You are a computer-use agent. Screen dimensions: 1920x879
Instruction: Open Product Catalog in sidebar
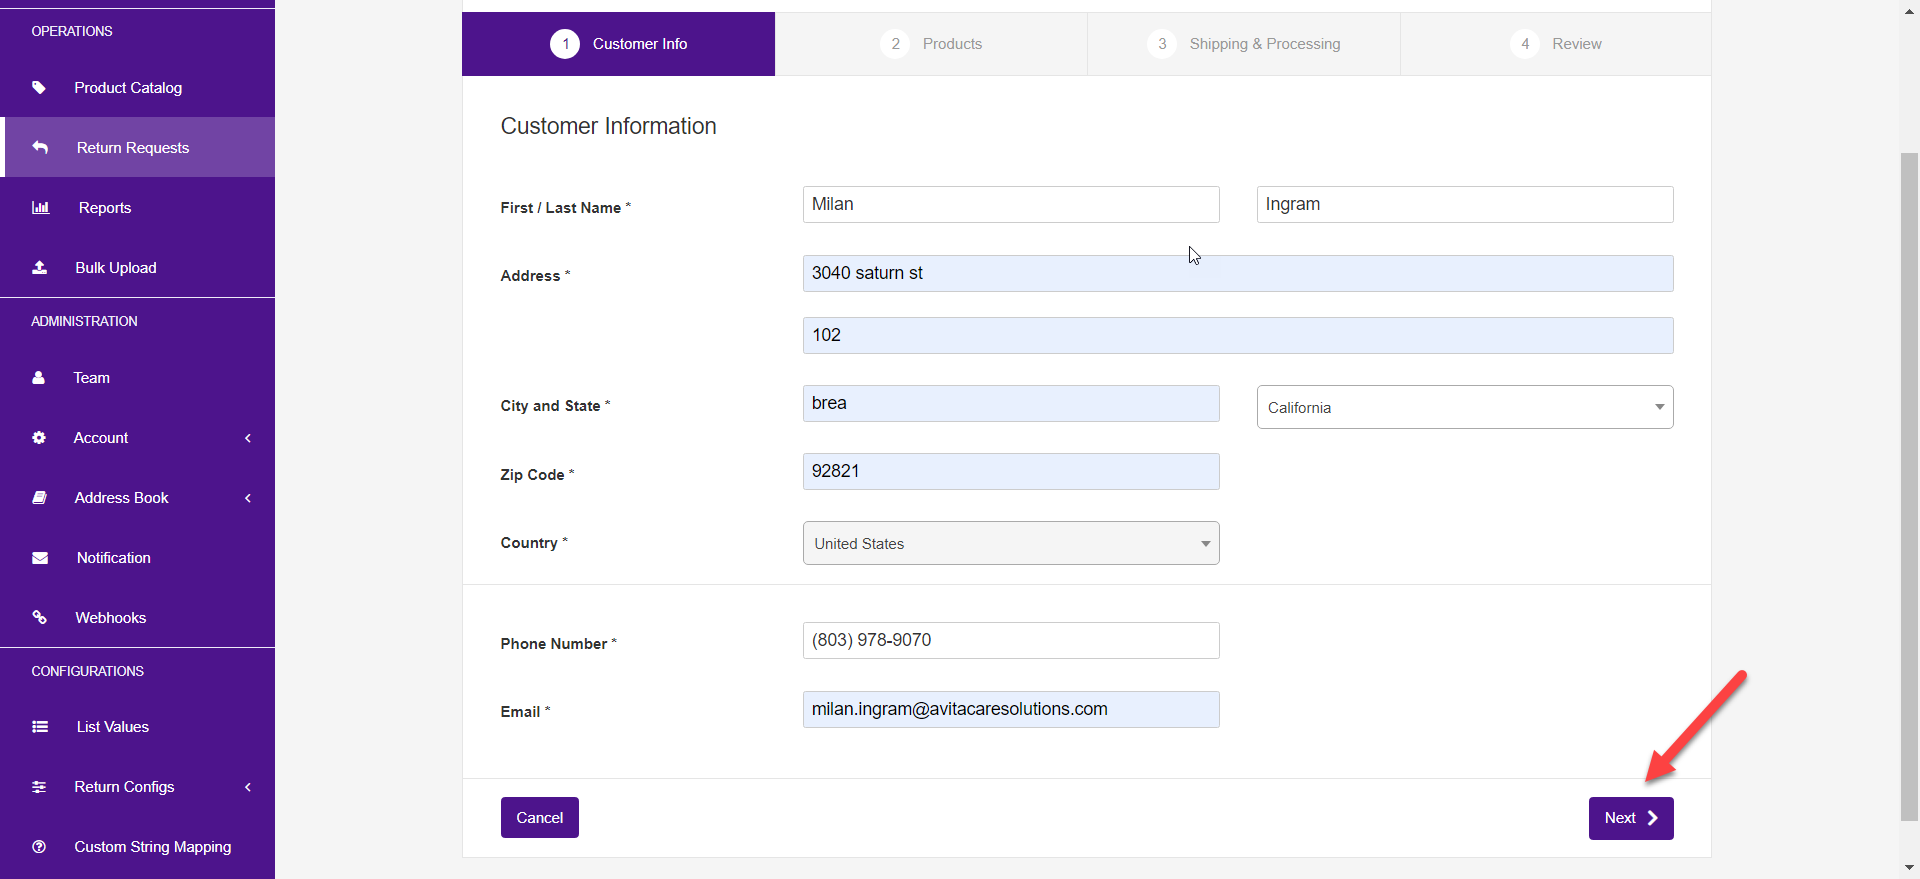tap(137, 88)
